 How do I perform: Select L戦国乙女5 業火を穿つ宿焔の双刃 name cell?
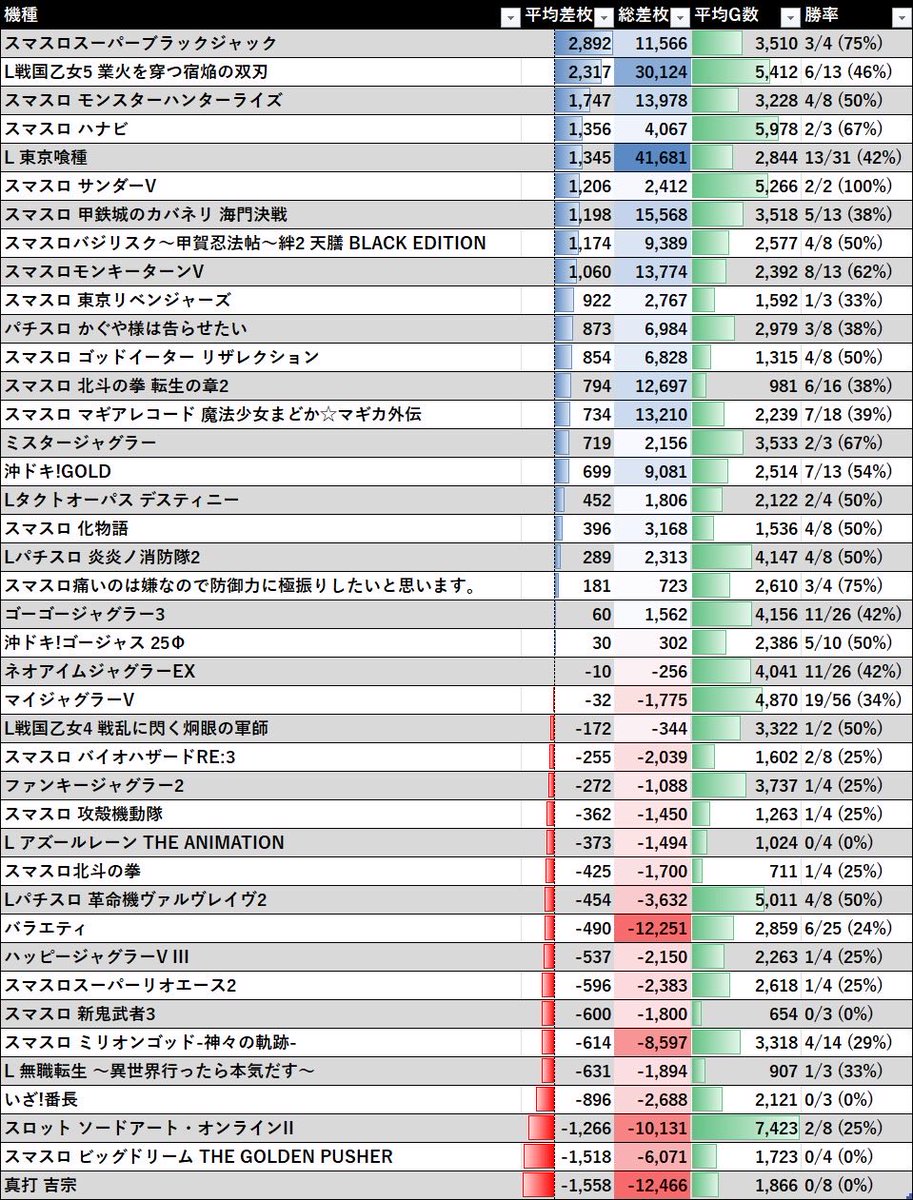(261, 72)
